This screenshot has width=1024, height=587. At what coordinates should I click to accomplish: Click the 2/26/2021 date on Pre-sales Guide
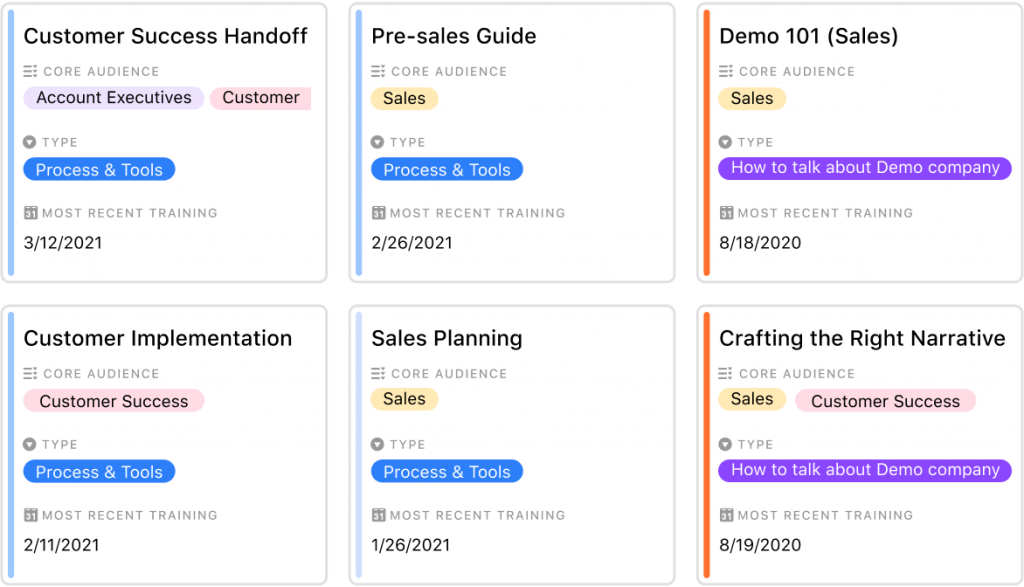click(x=412, y=243)
